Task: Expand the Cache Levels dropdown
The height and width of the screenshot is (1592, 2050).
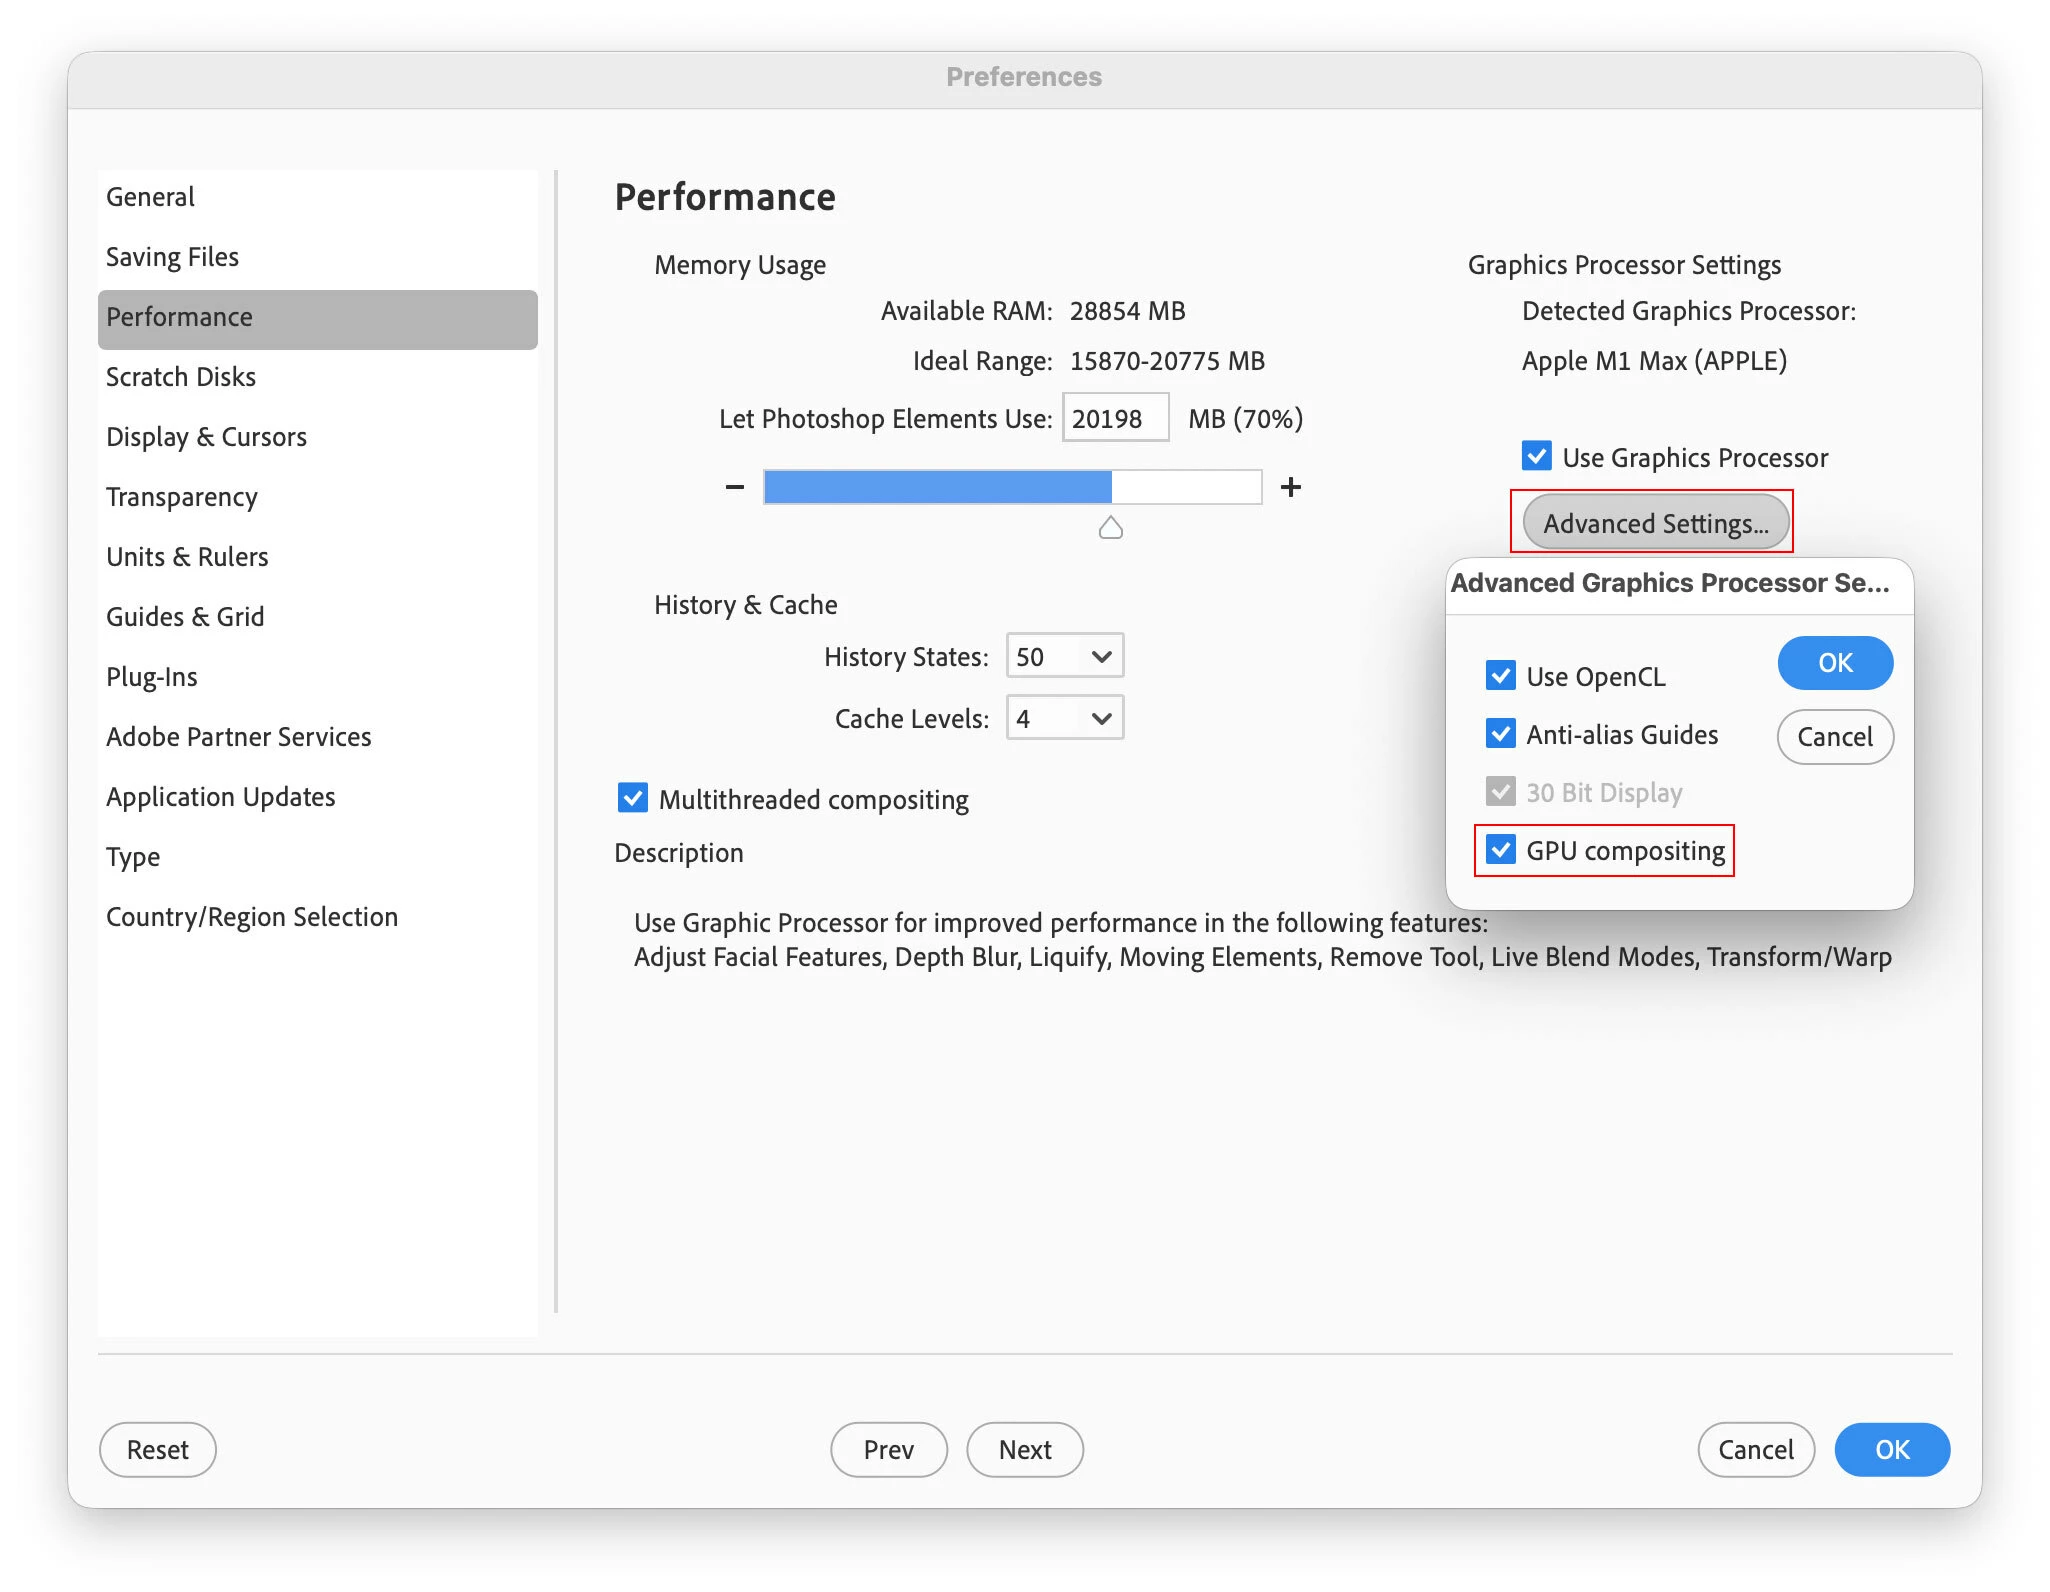Action: click(x=1064, y=718)
